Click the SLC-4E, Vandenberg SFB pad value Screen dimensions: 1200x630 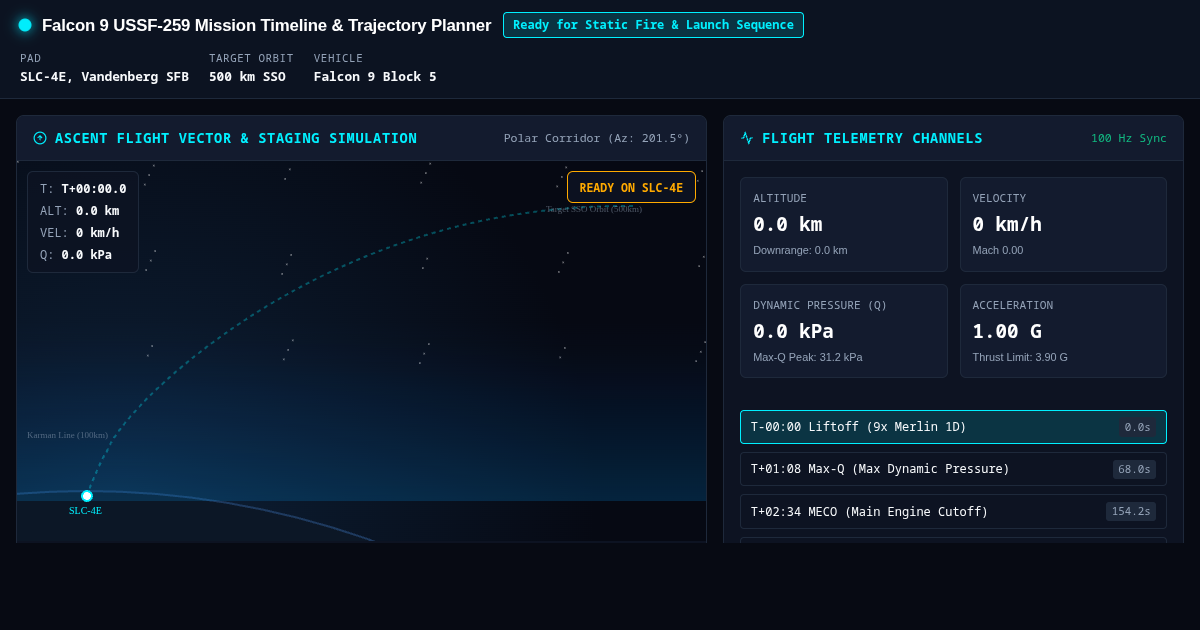point(104,76)
